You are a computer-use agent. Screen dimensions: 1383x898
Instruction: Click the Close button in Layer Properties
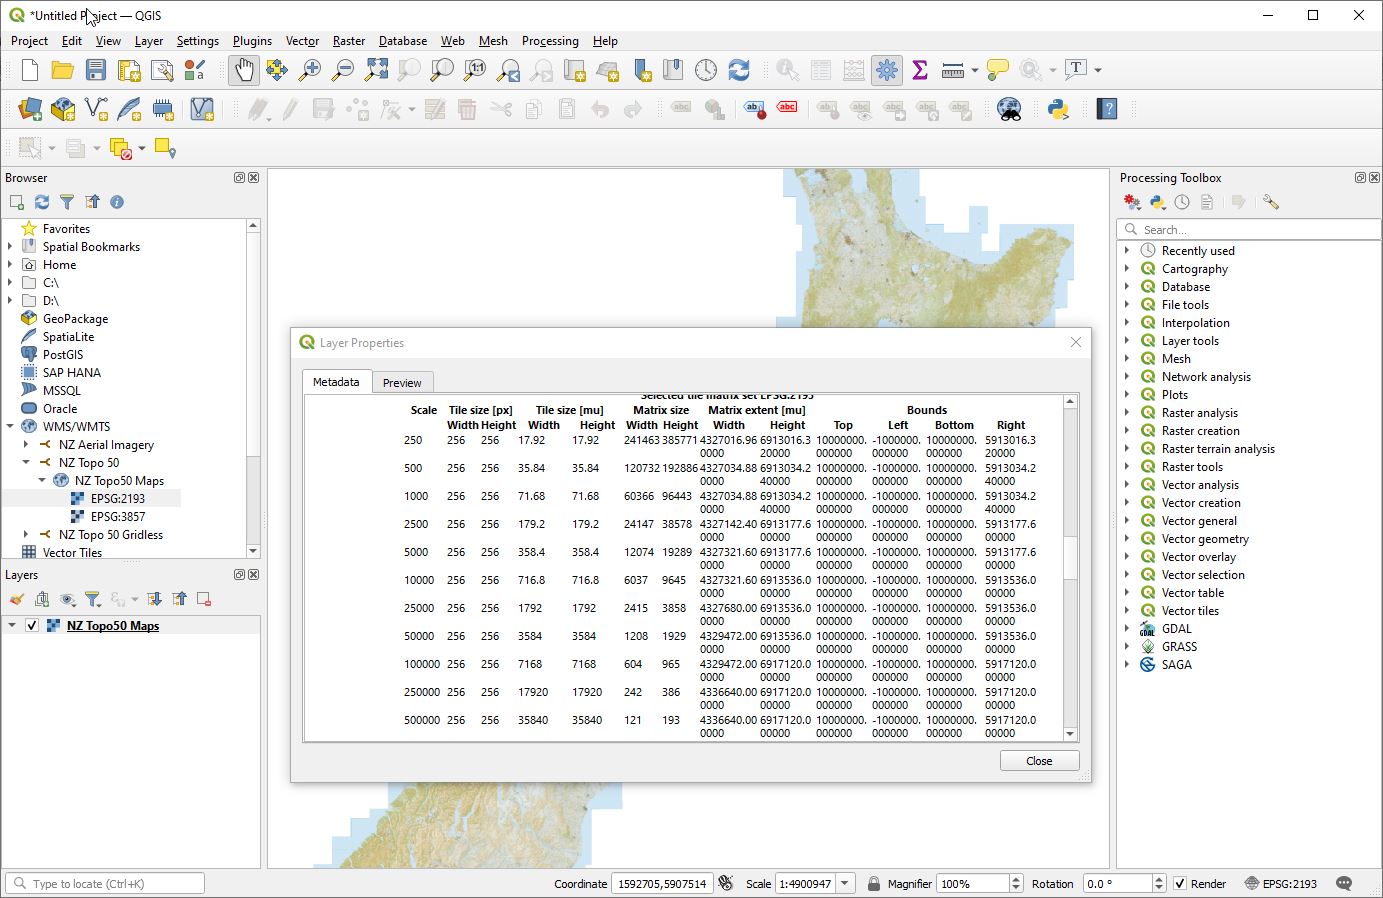1039,761
